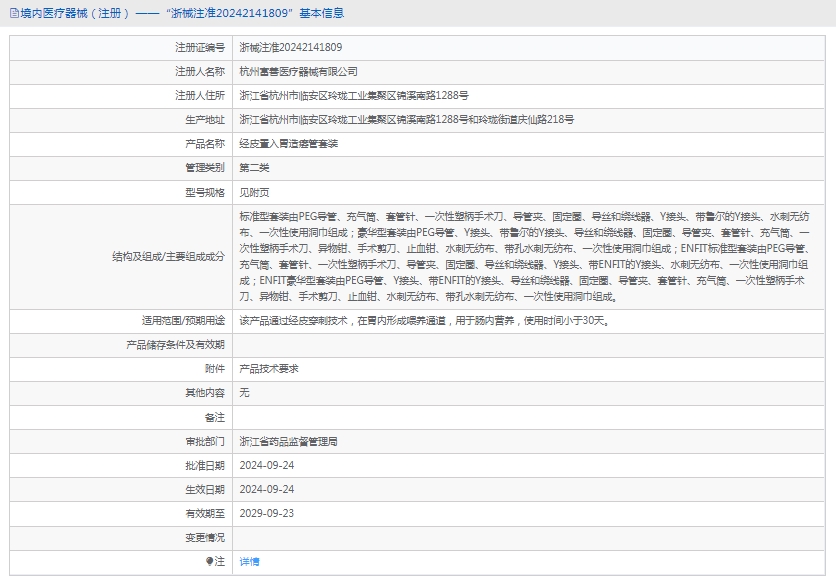Image resolution: width=836 pixels, height=579 pixels.
Task: Click the production address ending in 庆仙路218号
Action: (406, 119)
